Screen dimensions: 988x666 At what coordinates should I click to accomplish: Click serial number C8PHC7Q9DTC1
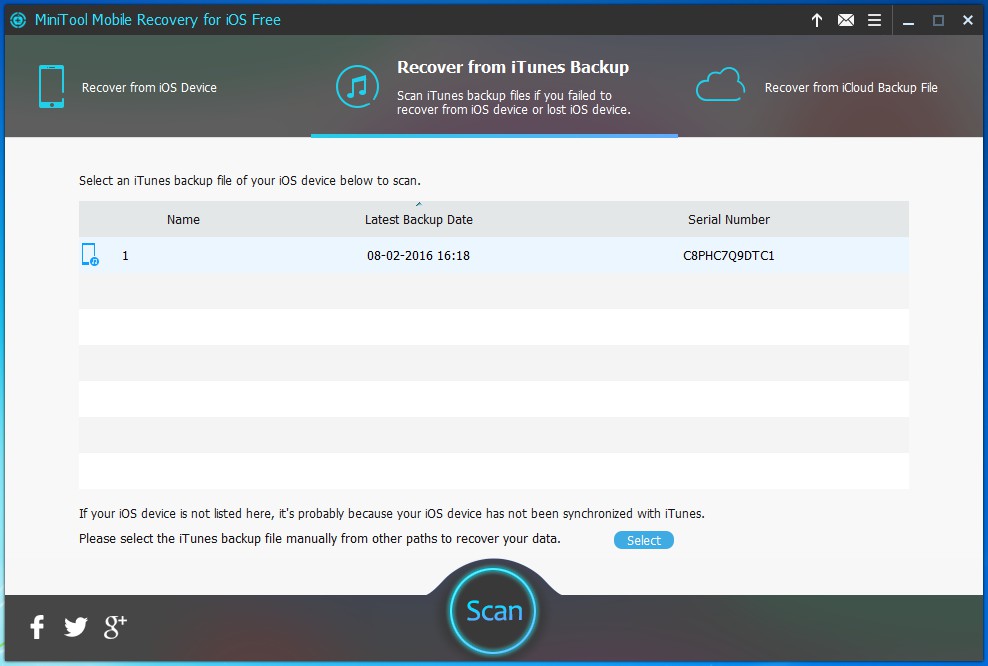click(x=728, y=255)
